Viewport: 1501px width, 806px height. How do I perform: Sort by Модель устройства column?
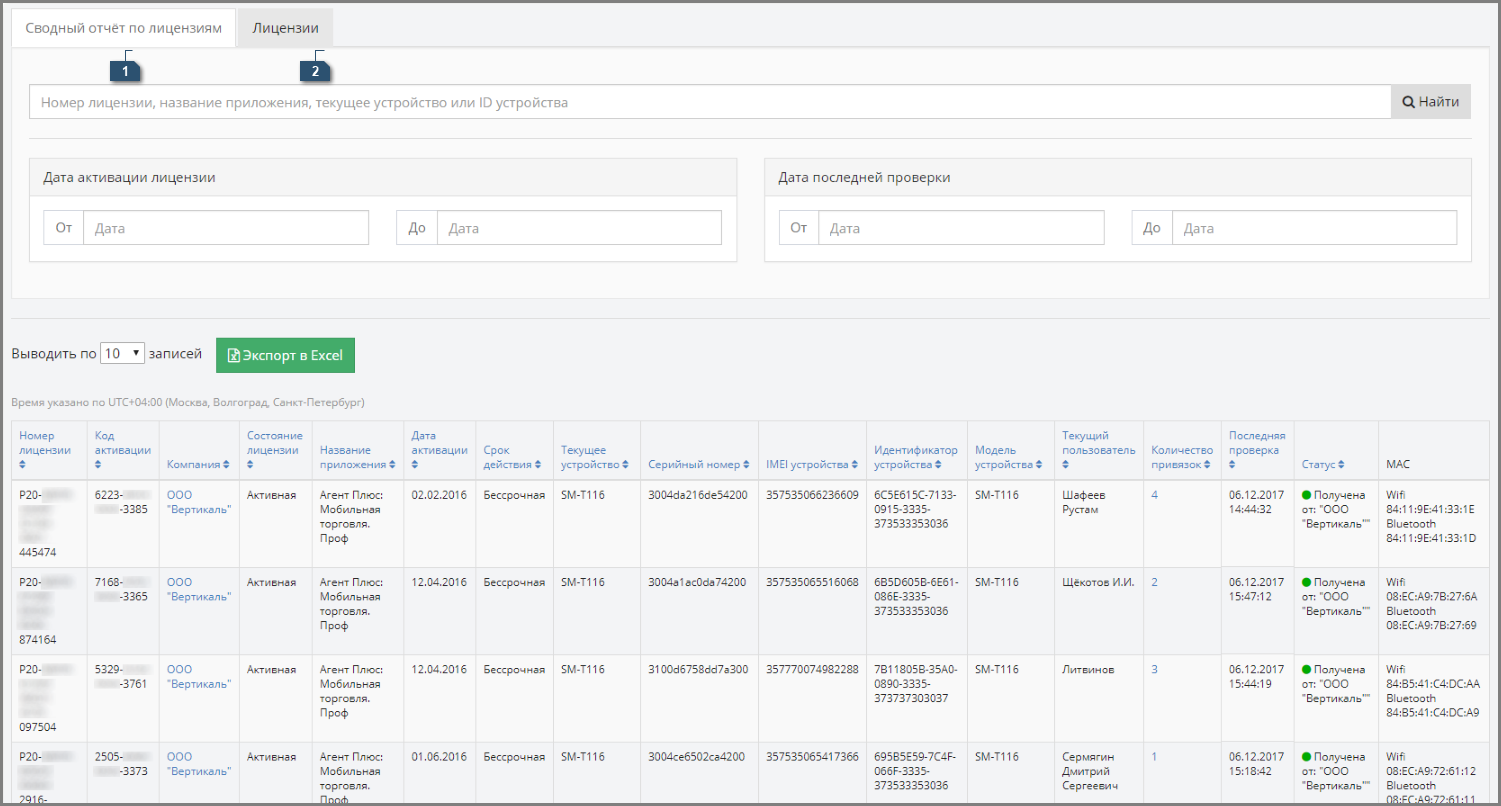(1009, 457)
